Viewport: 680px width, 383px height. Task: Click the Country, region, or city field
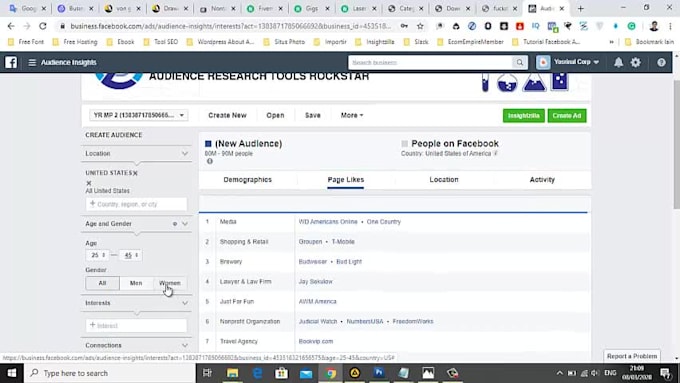(136, 204)
